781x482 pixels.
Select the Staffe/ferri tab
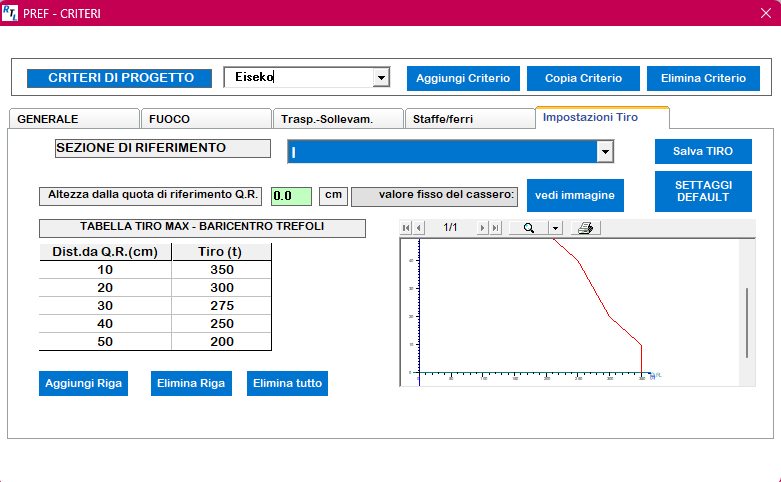tap(469, 119)
